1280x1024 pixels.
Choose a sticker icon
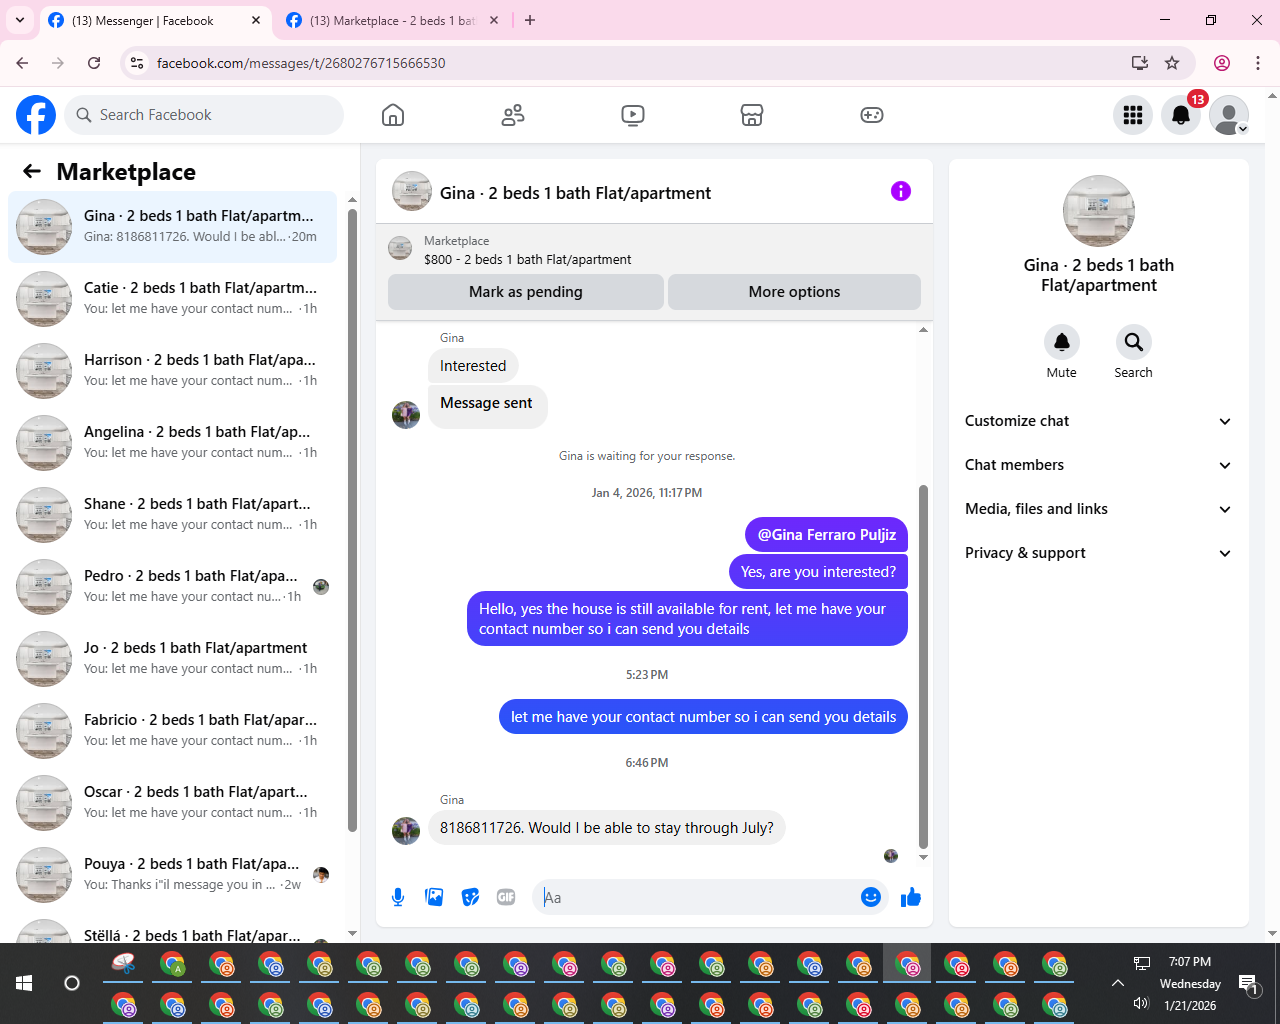tap(470, 897)
